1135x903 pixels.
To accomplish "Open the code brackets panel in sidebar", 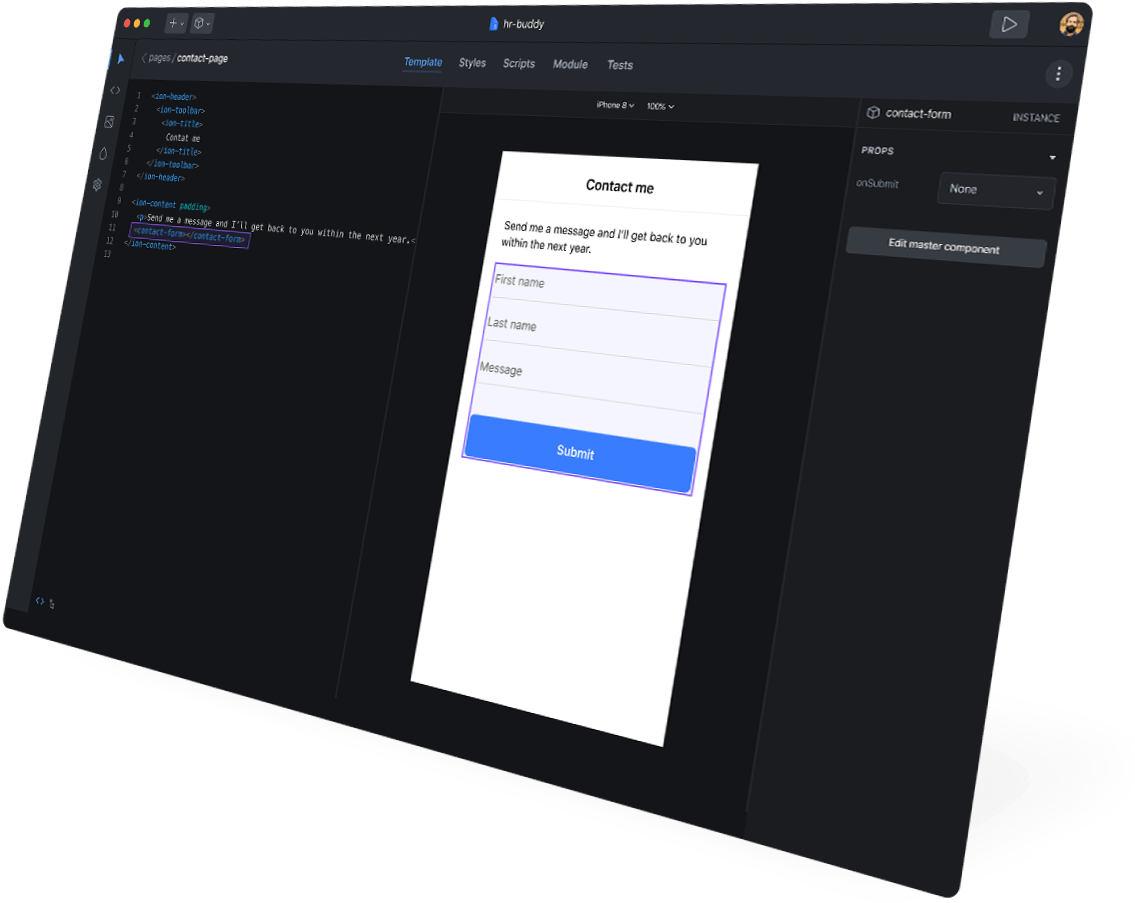I will pos(115,90).
